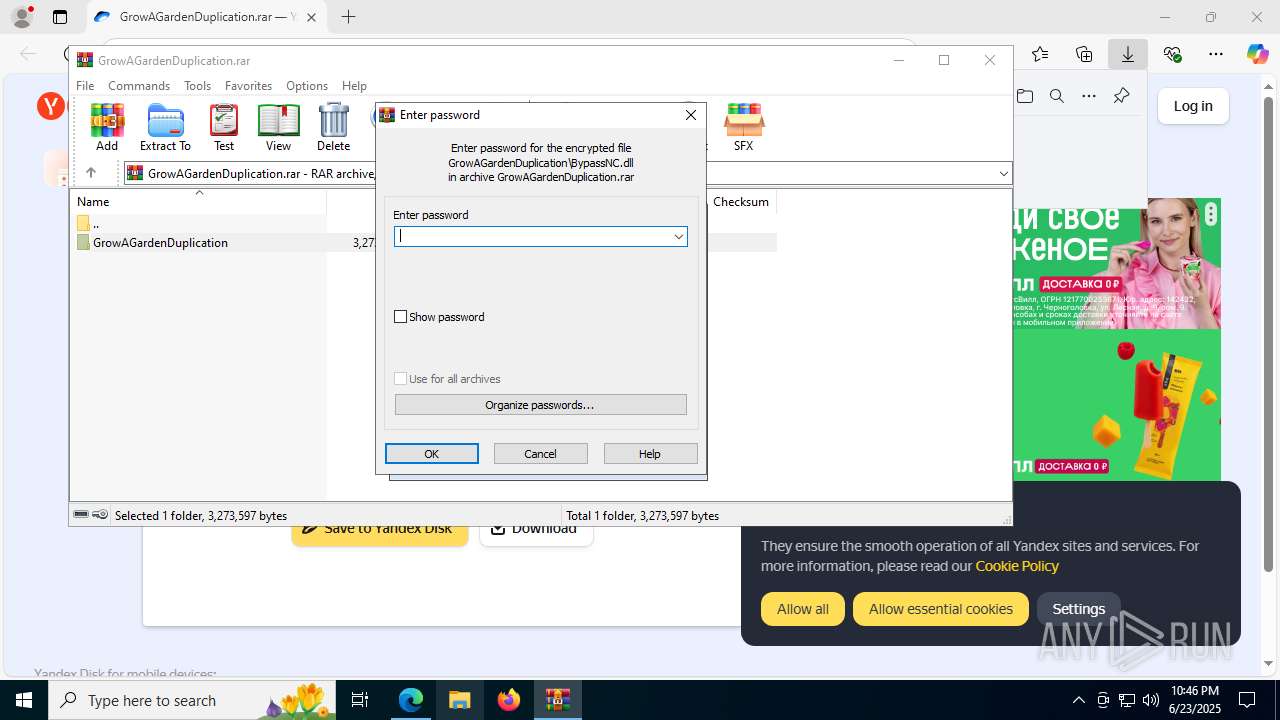Image resolution: width=1280 pixels, height=720 pixels.
Task: Click the Delete toolbar icon
Action: click(x=333, y=127)
